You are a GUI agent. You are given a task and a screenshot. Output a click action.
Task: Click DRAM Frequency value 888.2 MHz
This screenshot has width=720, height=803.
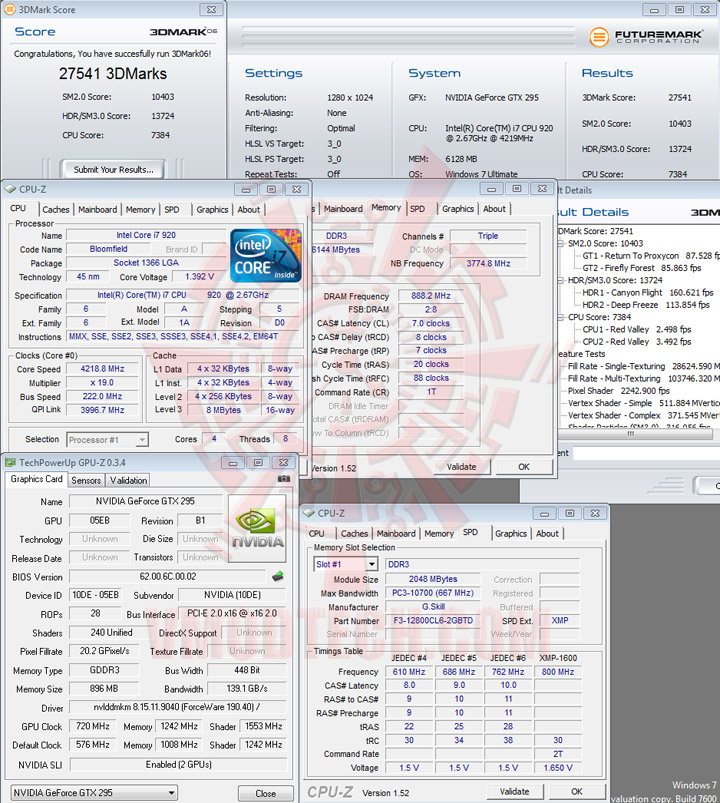pos(431,296)
